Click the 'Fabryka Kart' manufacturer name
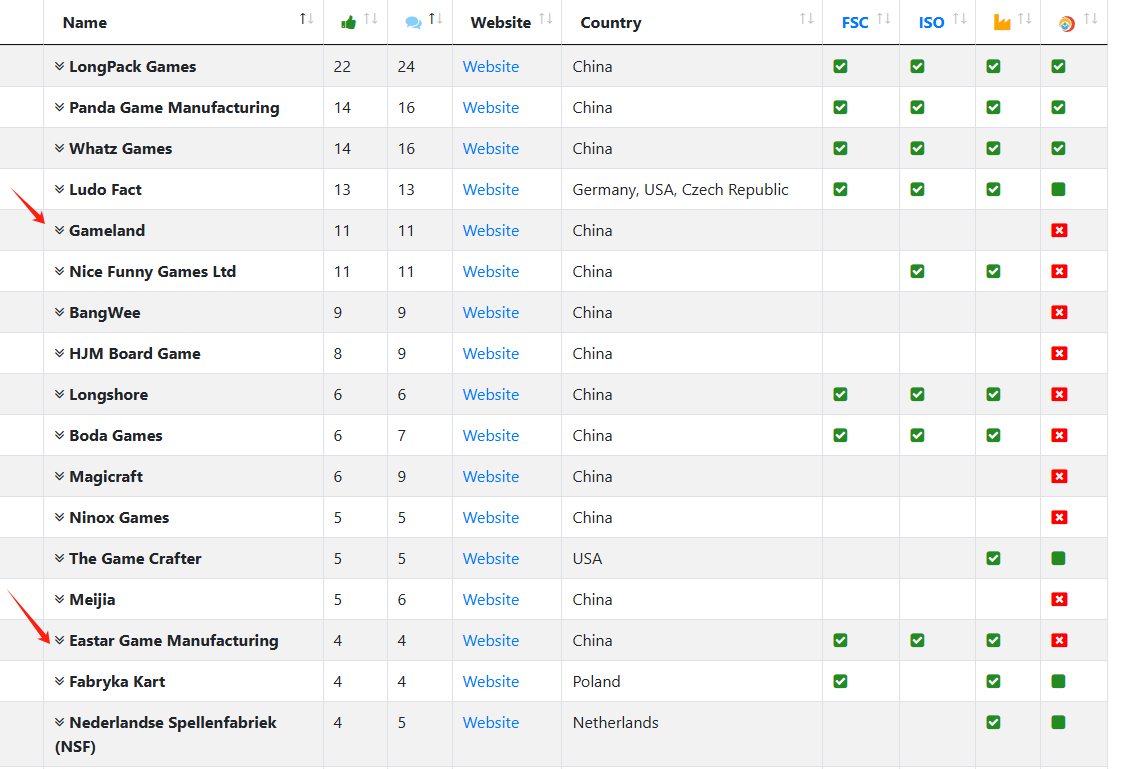The height and width of the screenshot is (769, 1128). pyautogui.click(x=117, y=682)
